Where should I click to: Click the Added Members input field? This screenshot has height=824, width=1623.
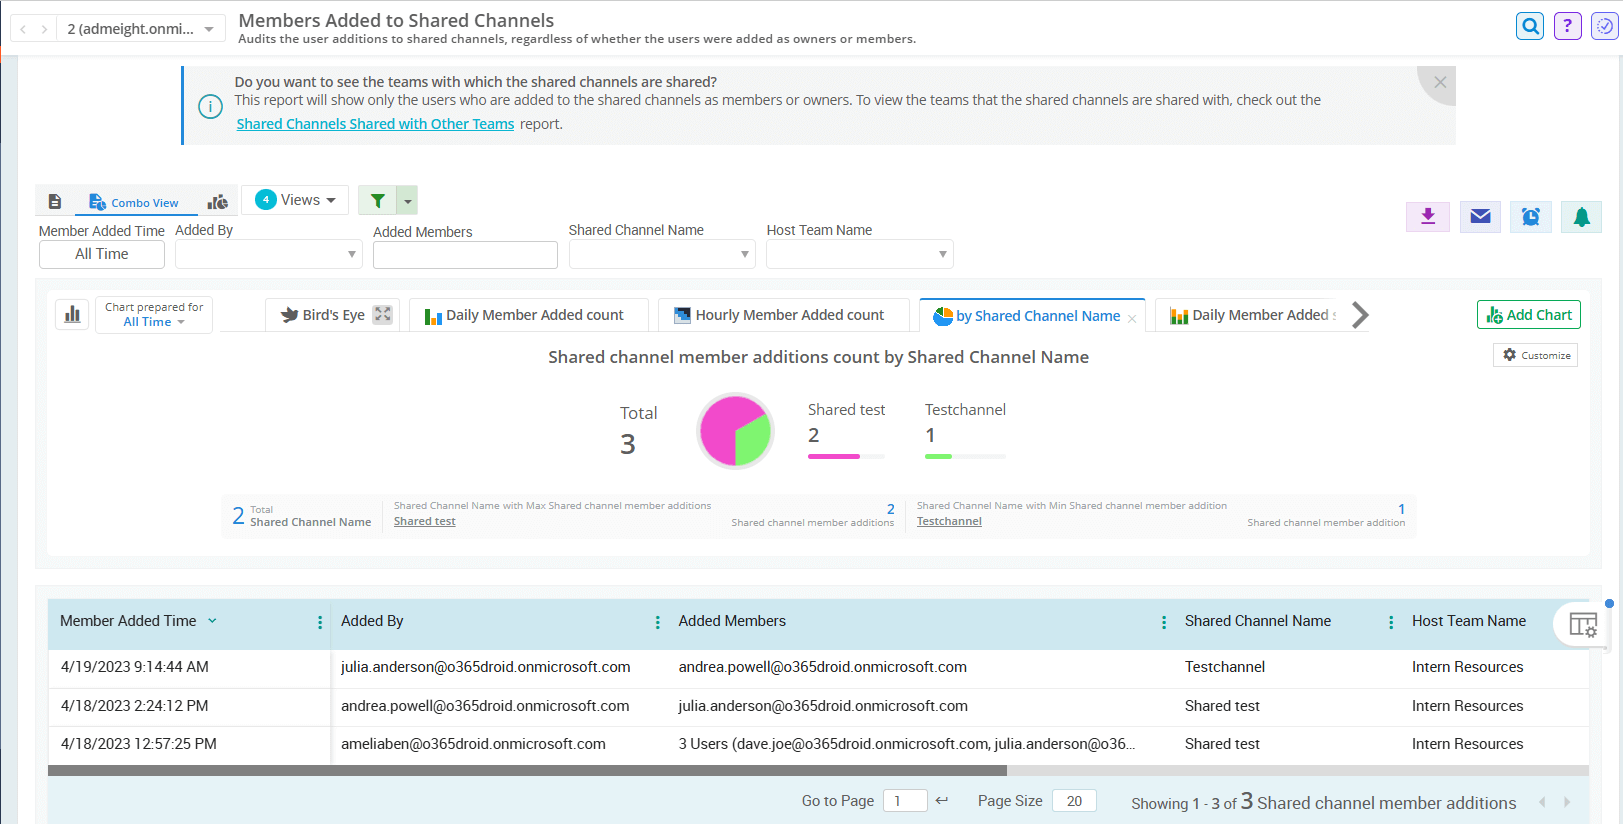point(465,255)
